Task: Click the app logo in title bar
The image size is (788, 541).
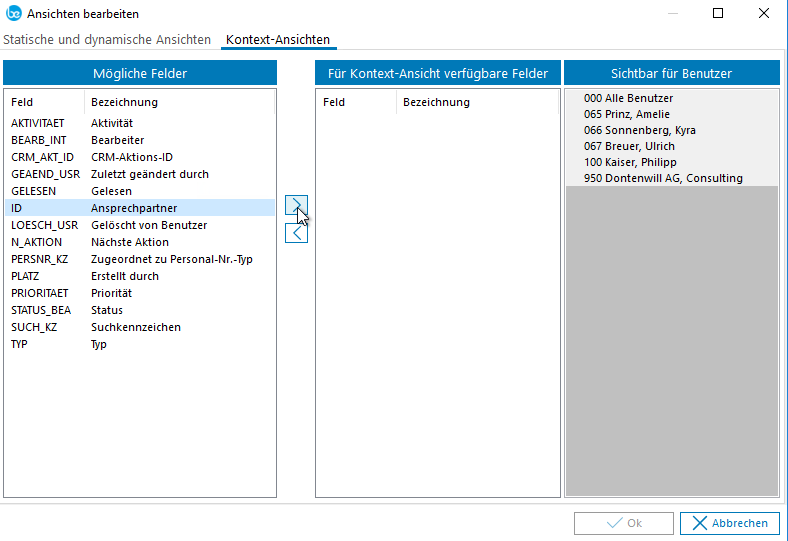Action: (13, 14)
